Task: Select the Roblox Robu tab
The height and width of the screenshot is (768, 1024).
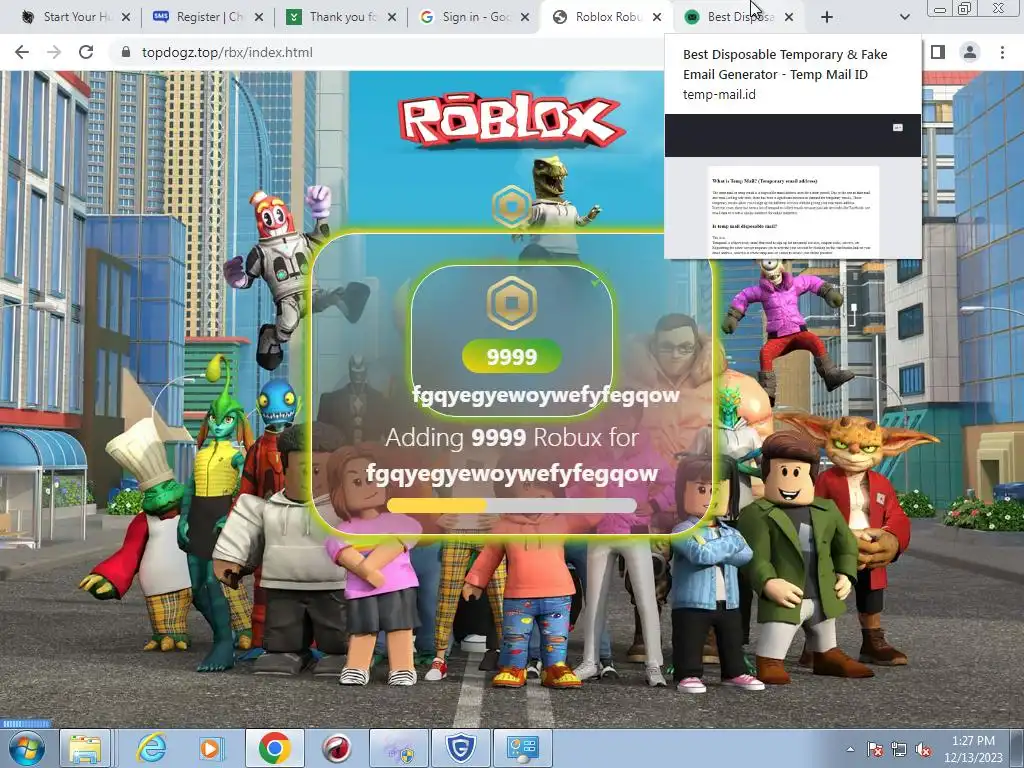Action: tap(605, 17)
